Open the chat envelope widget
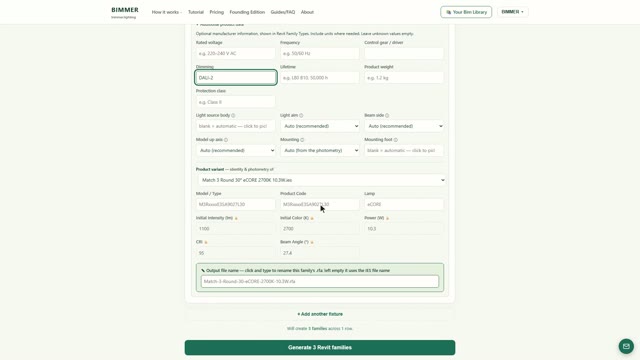The image size is (640, 360). [626, 346]
